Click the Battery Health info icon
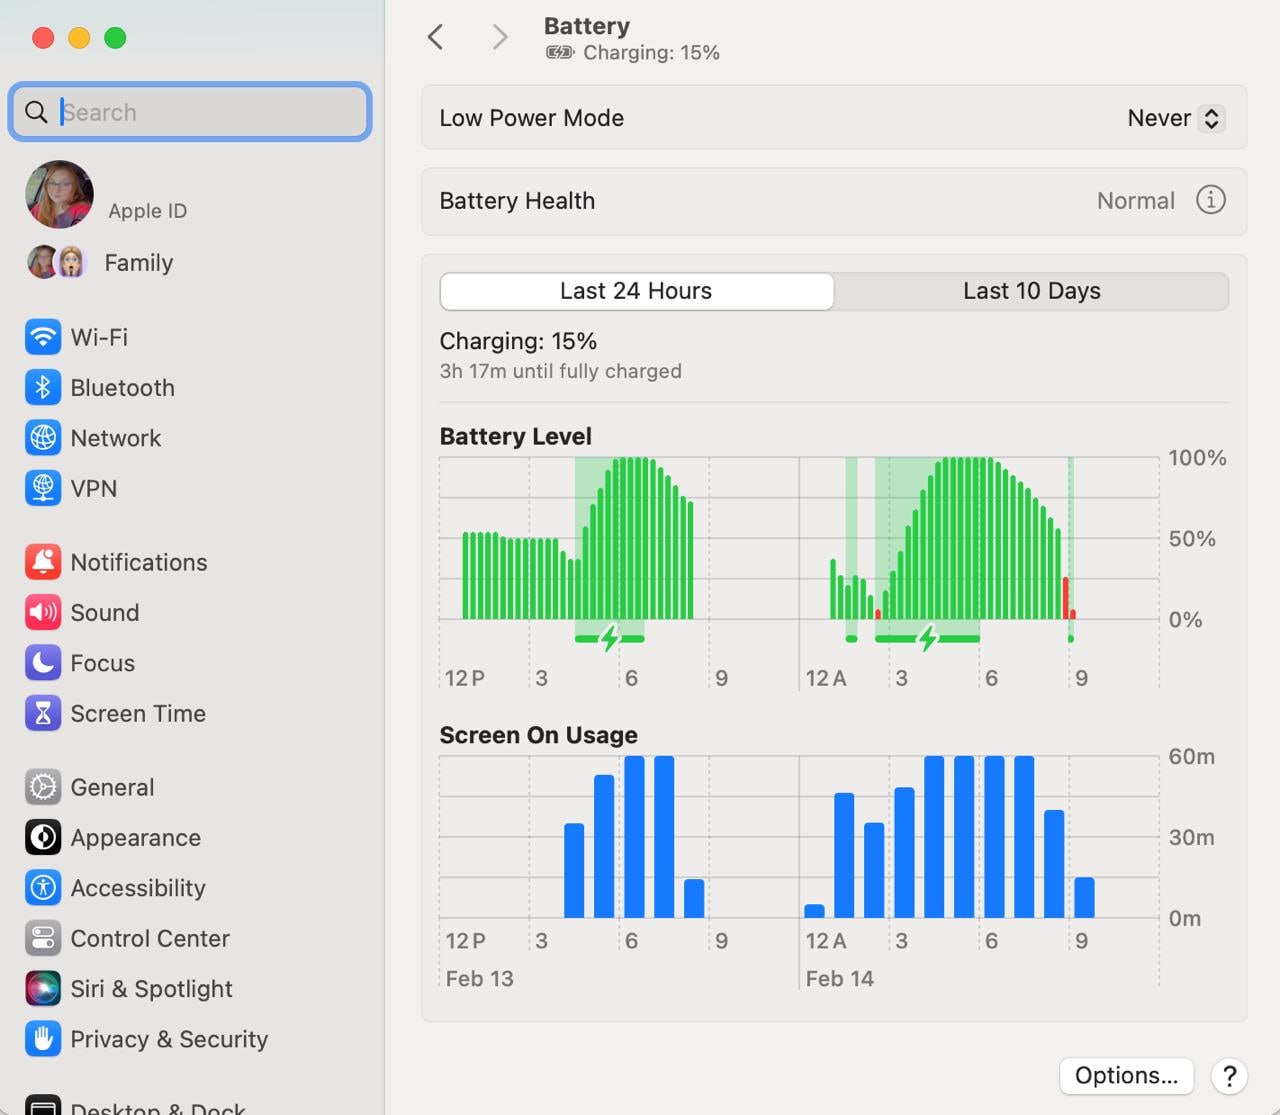 pos(1210,200)
